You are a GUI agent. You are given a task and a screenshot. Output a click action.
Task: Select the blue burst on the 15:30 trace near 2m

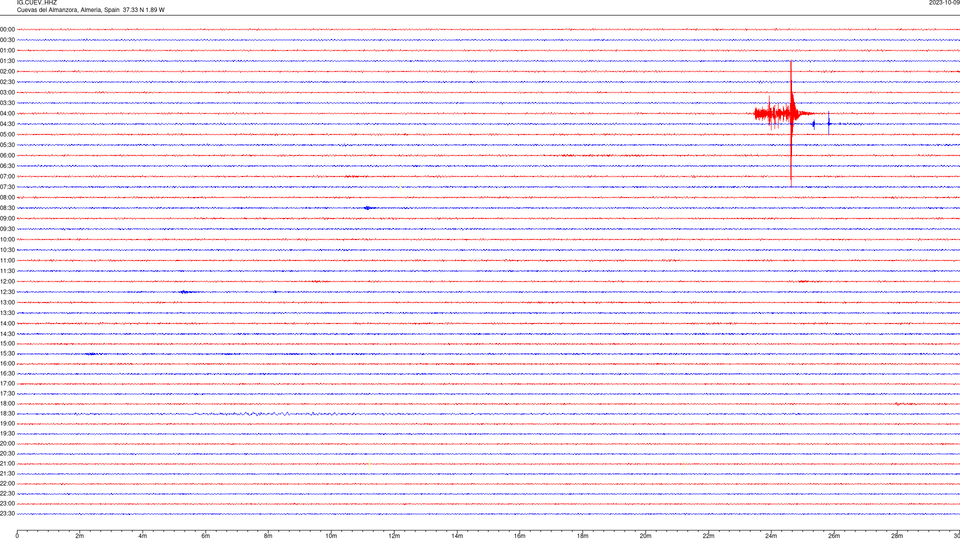tap(92, 354)
